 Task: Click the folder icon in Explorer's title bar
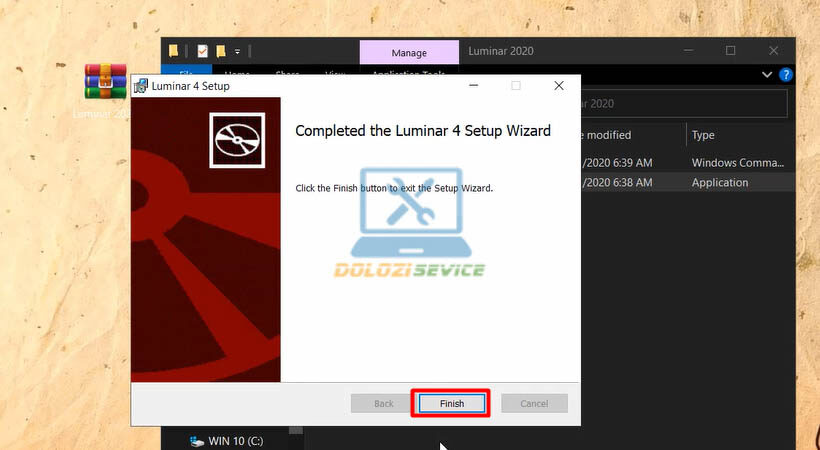tap(174, 51)
